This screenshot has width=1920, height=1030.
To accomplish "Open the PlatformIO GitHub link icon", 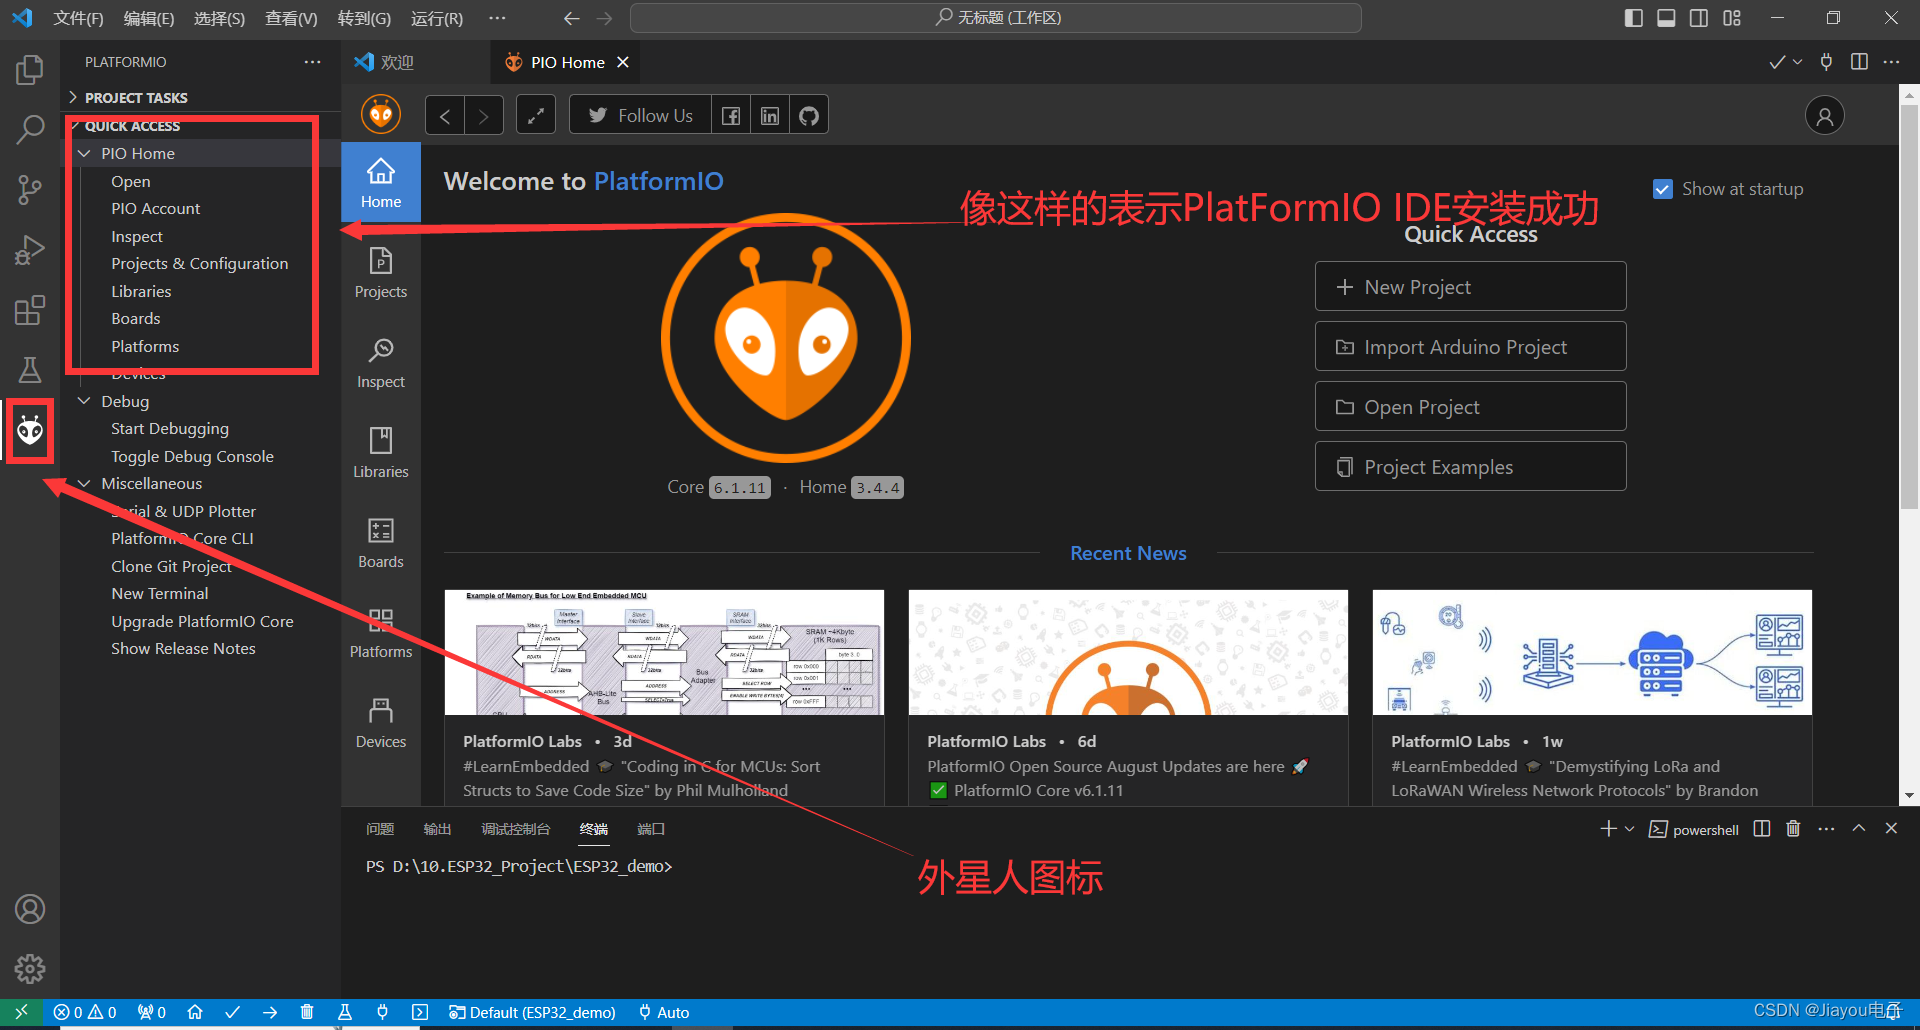I will (x=809, y=116).
